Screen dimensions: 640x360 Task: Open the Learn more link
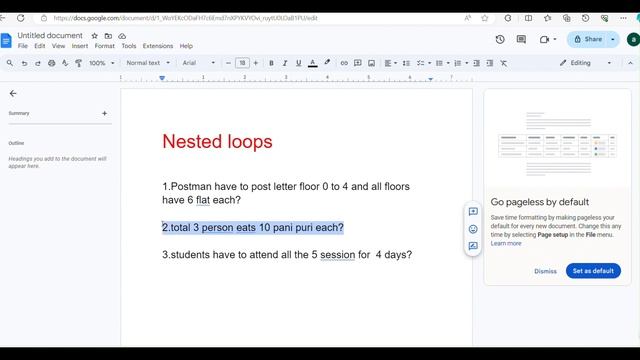click(x=506, y=243)
